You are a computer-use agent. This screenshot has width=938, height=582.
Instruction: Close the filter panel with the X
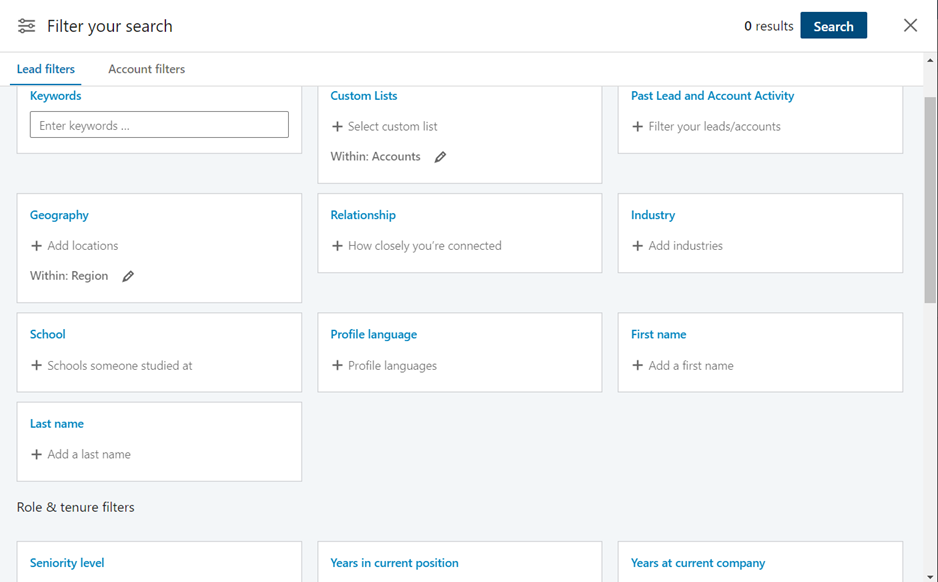click(x=910, y=25)
